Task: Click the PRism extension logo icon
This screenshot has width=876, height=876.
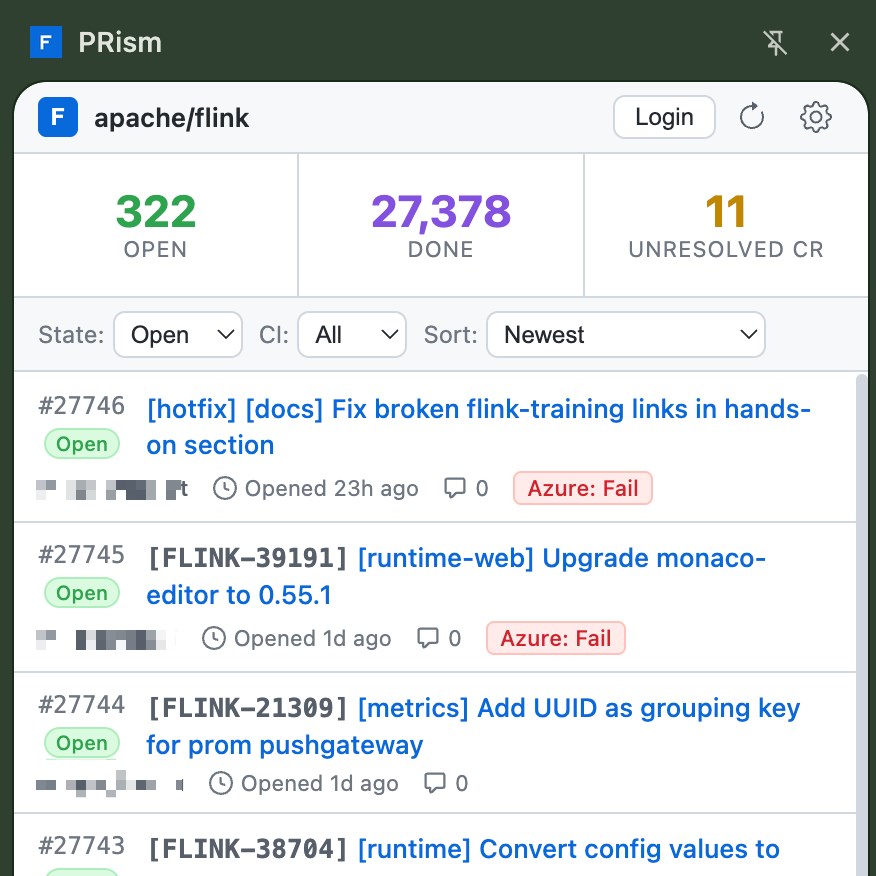Action: tap(46, 42)
